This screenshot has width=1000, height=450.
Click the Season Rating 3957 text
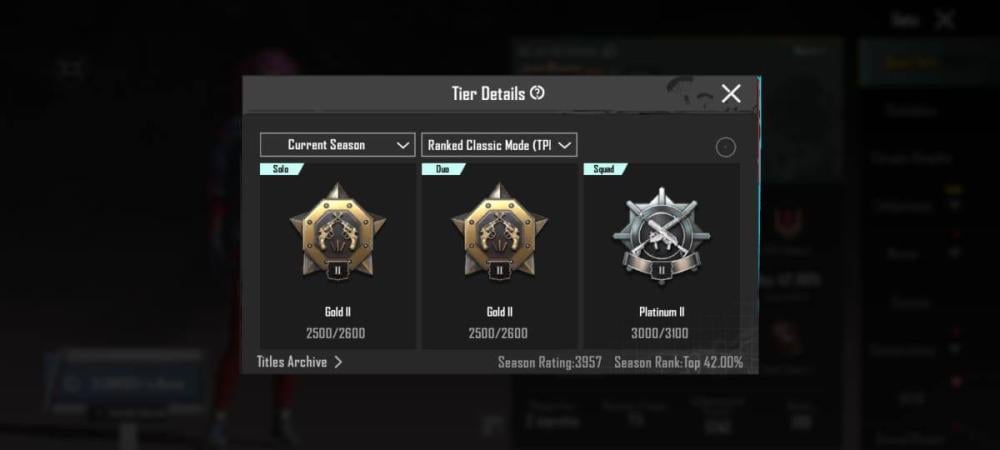(550, 363)
